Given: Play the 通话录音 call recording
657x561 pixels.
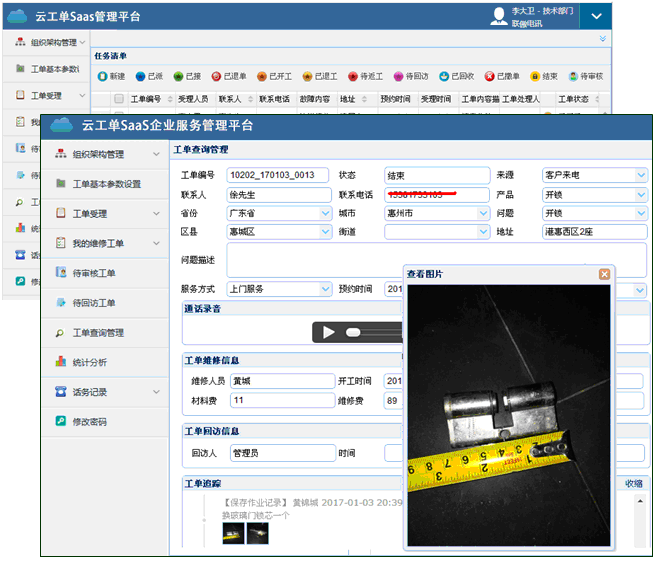Looking at the screenshot, I should click(328, 331).
